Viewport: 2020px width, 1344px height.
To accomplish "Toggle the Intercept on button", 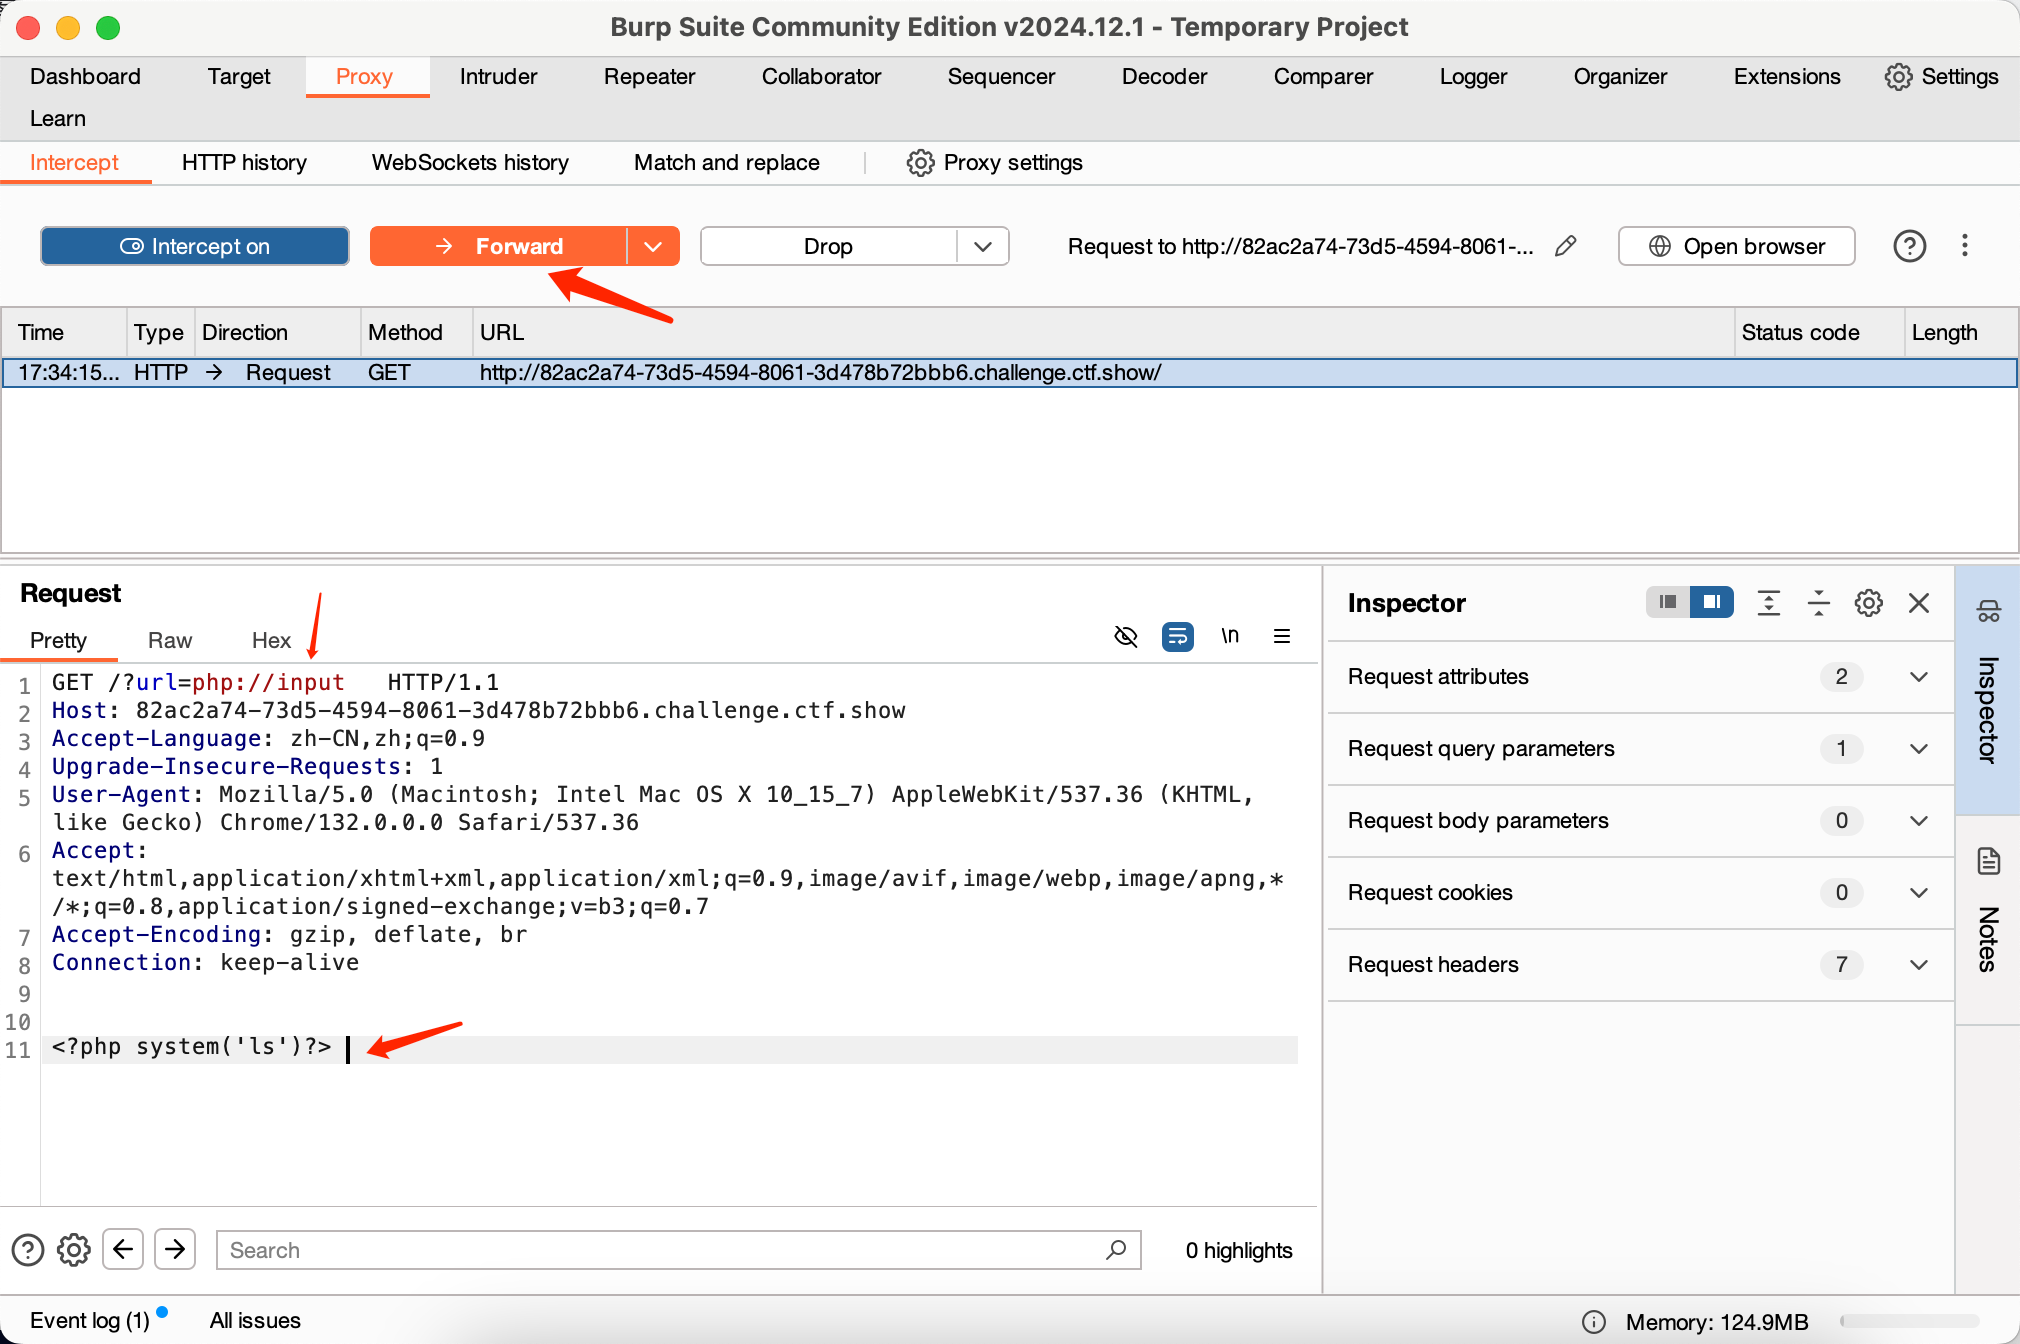I will 195,246.
